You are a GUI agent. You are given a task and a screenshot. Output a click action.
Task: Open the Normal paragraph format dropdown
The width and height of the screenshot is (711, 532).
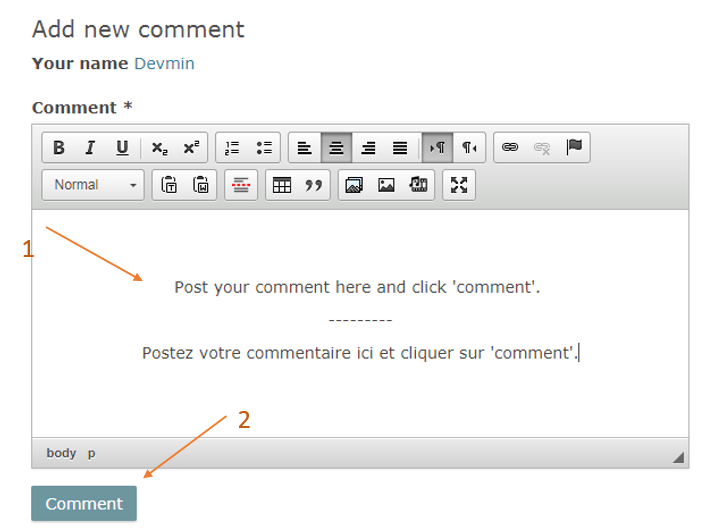pos(84,185)
